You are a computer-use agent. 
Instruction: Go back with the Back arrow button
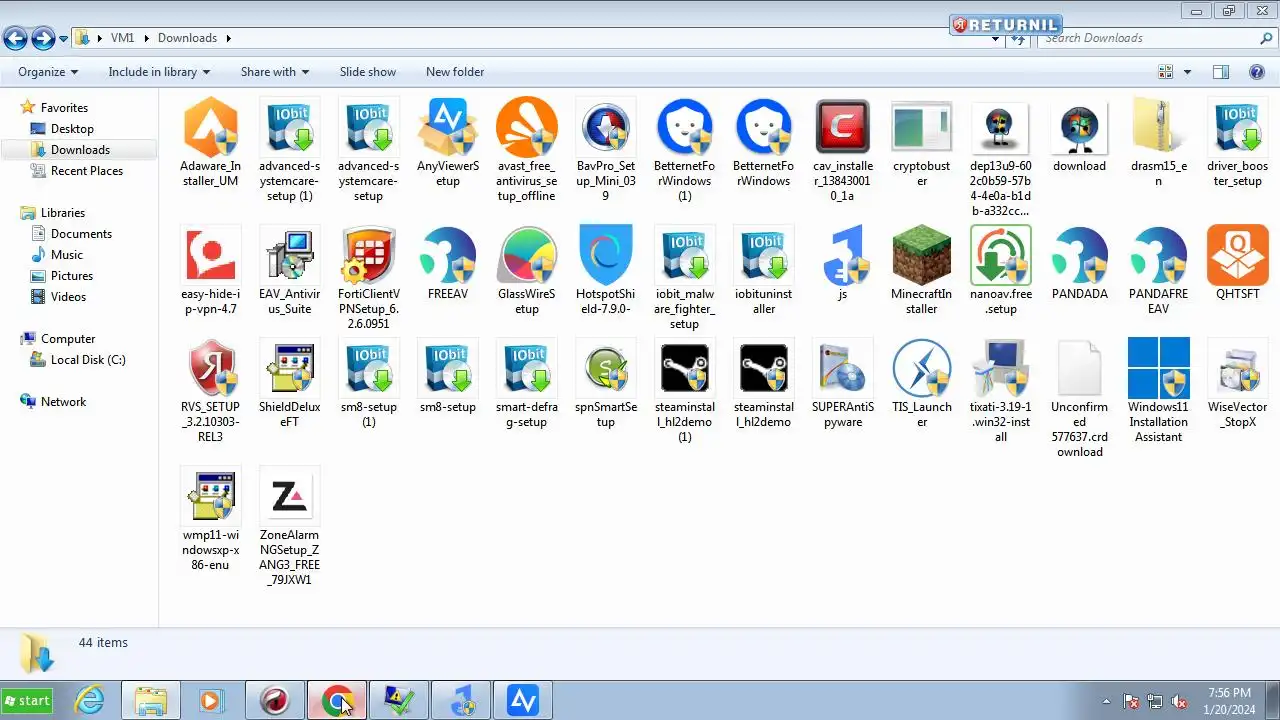click(x=15, y=39)
